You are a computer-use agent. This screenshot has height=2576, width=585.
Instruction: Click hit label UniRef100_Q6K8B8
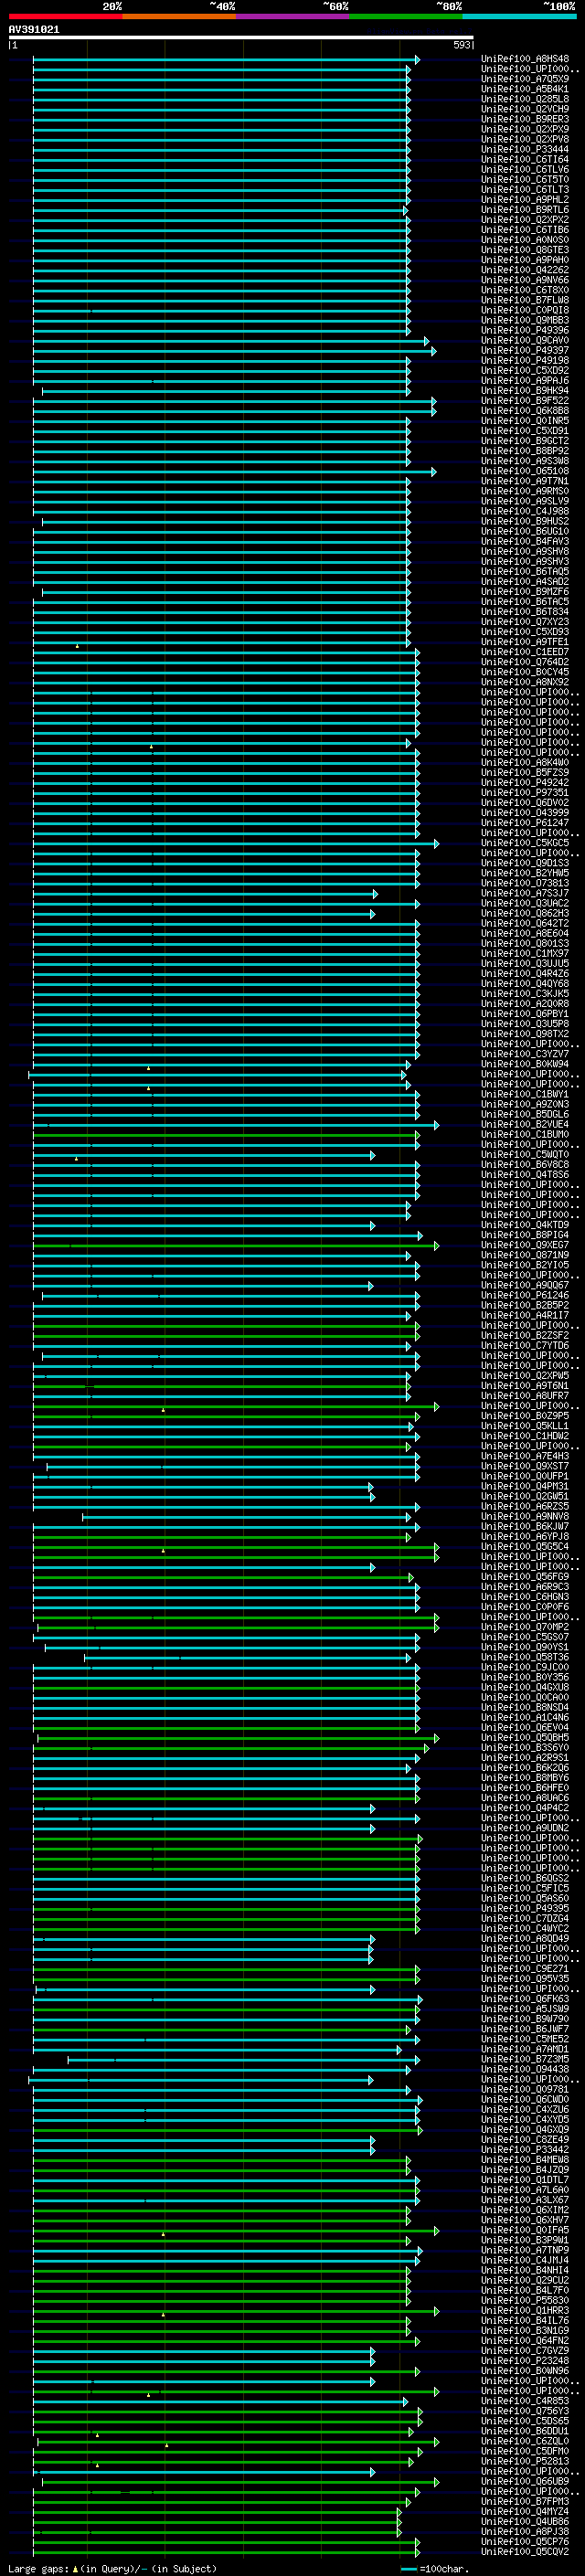pyautogui.click(x=525, y=410)
